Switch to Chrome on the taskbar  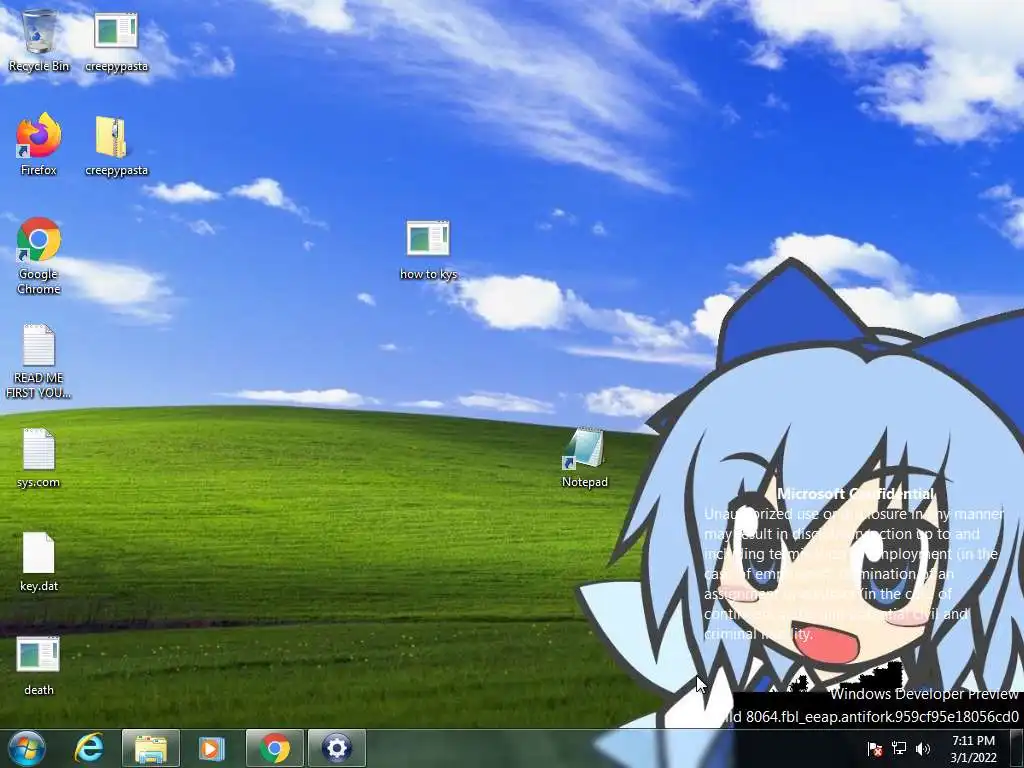(x=275, y=748)
